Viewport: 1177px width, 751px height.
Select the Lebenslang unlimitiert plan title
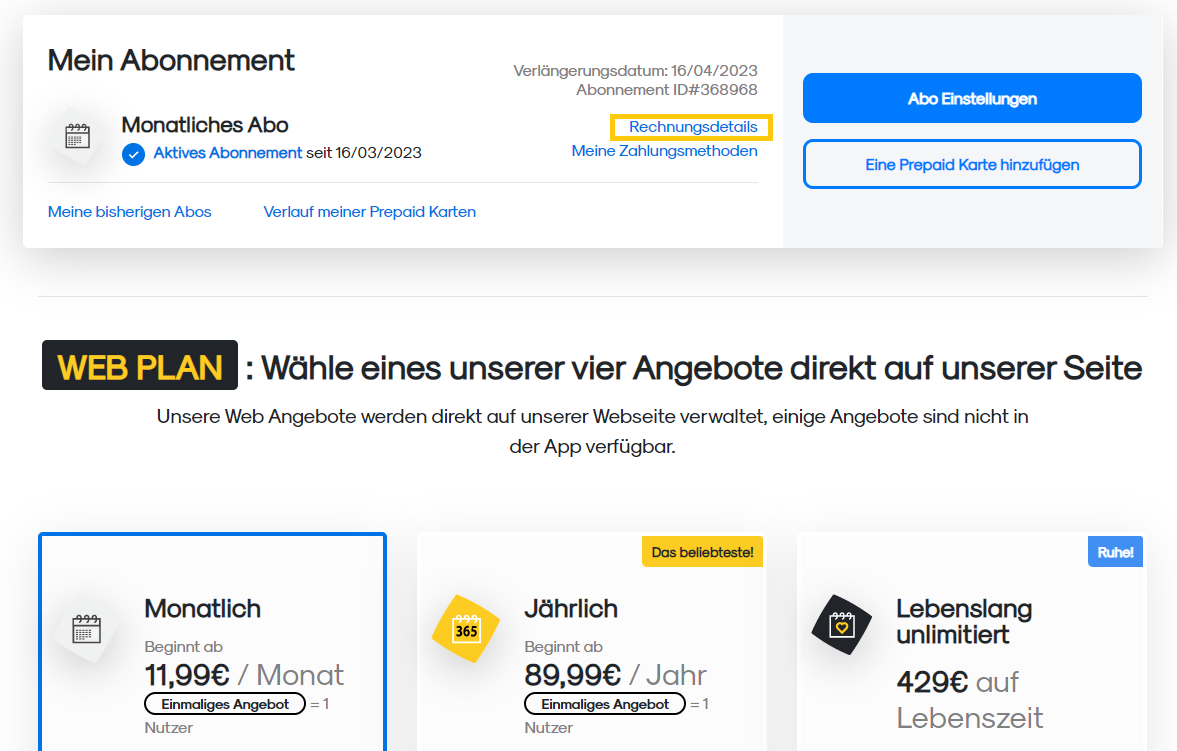click(964, 622)
